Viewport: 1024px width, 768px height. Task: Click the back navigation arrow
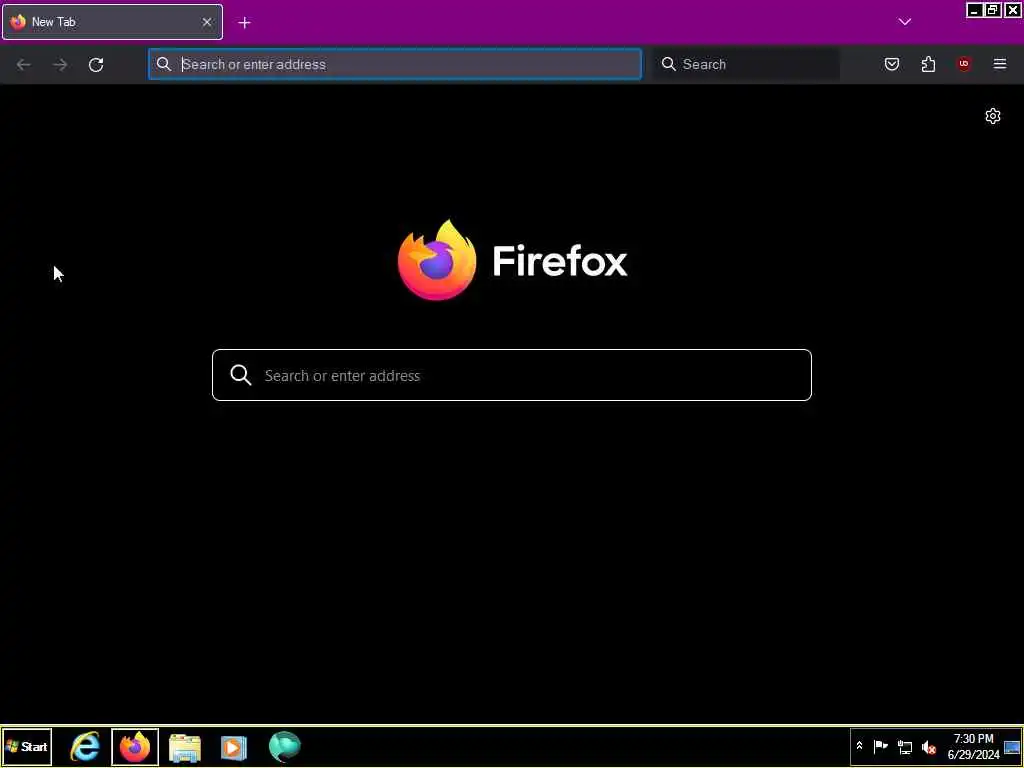24,64
